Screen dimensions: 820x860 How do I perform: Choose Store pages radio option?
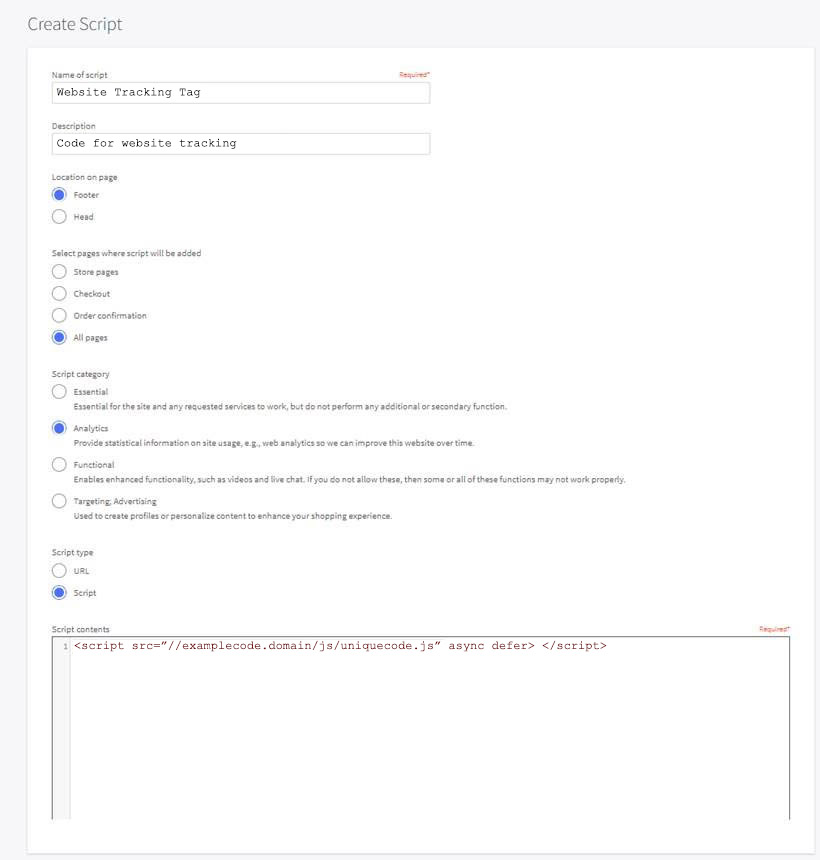click(x=59, y=271)
